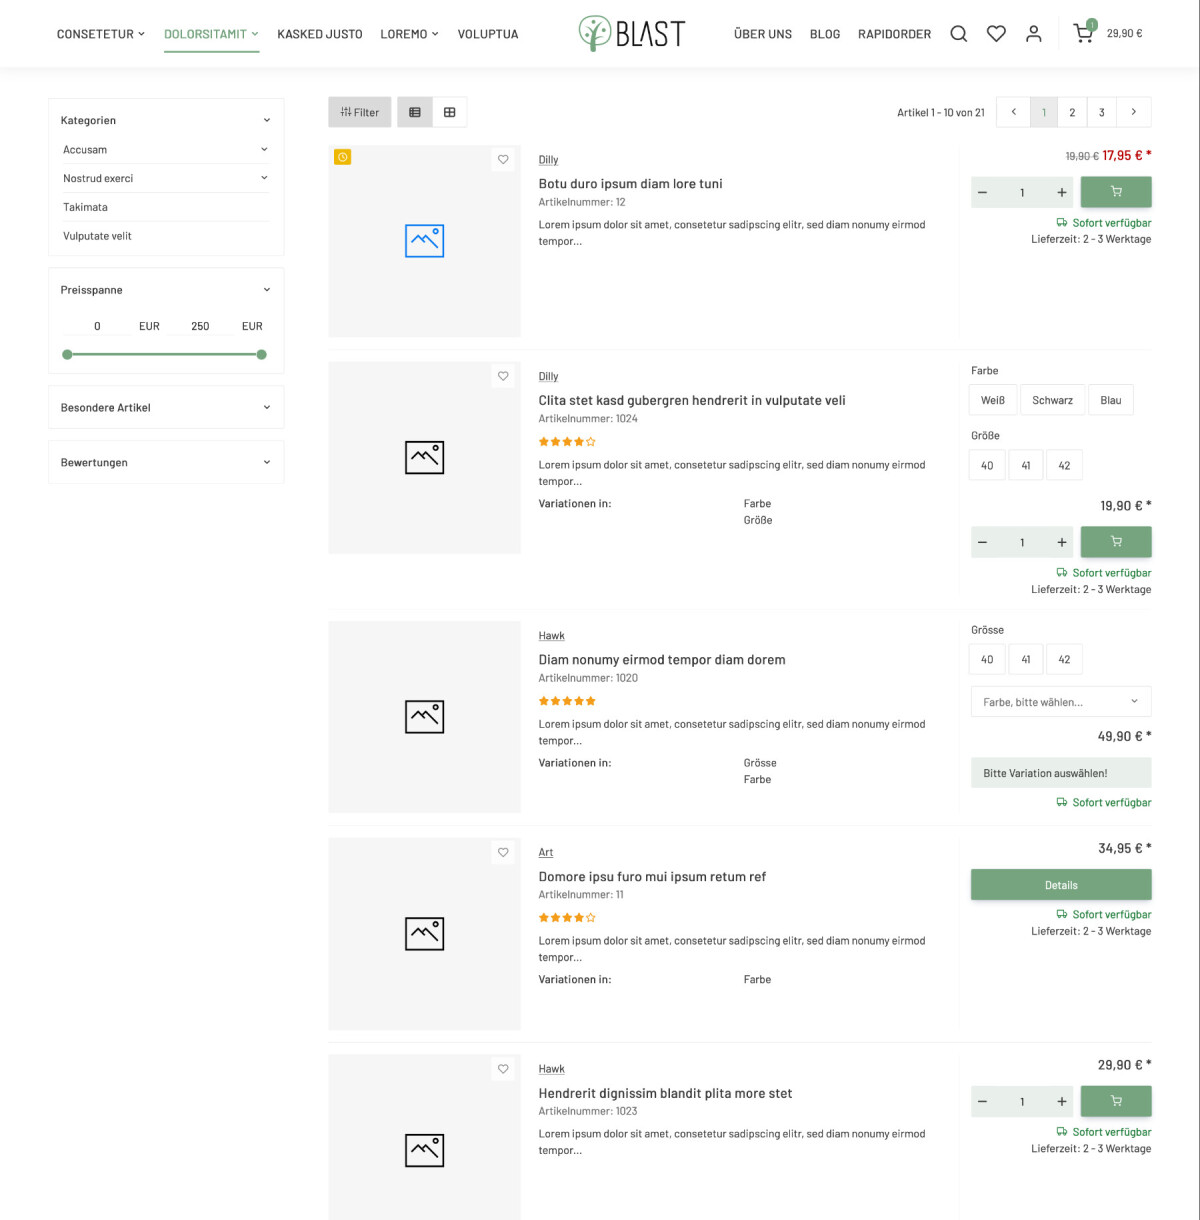This screenshot has height=1220, width=1200.
Task: Open the wishlist heart icon in header
Action: click(996, 34)
